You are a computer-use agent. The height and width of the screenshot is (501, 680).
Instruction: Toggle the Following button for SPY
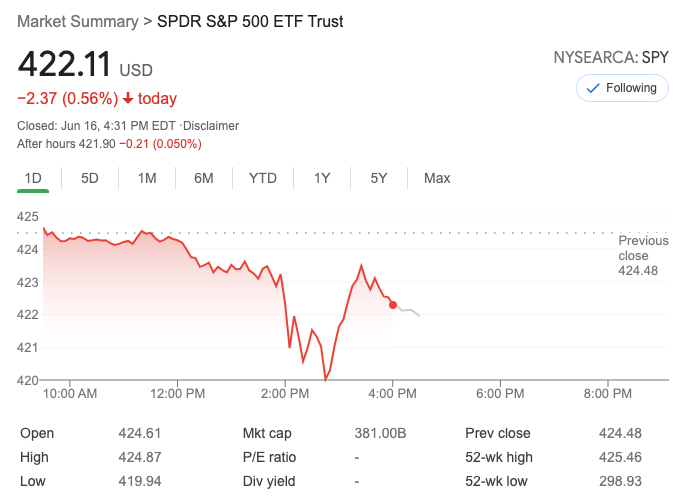point(622,88)
